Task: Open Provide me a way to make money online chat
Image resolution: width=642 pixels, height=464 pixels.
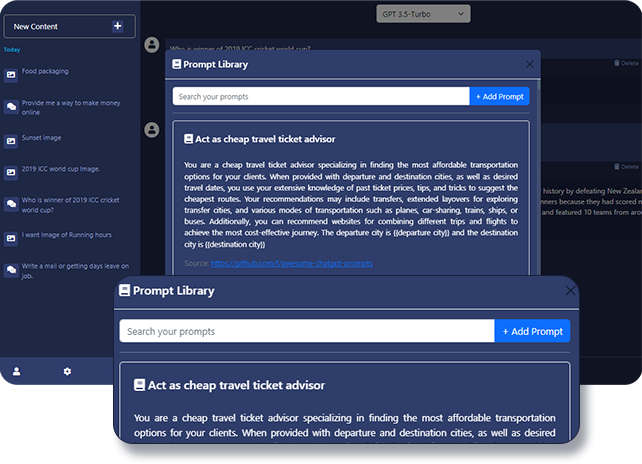Action: [70, 107]
